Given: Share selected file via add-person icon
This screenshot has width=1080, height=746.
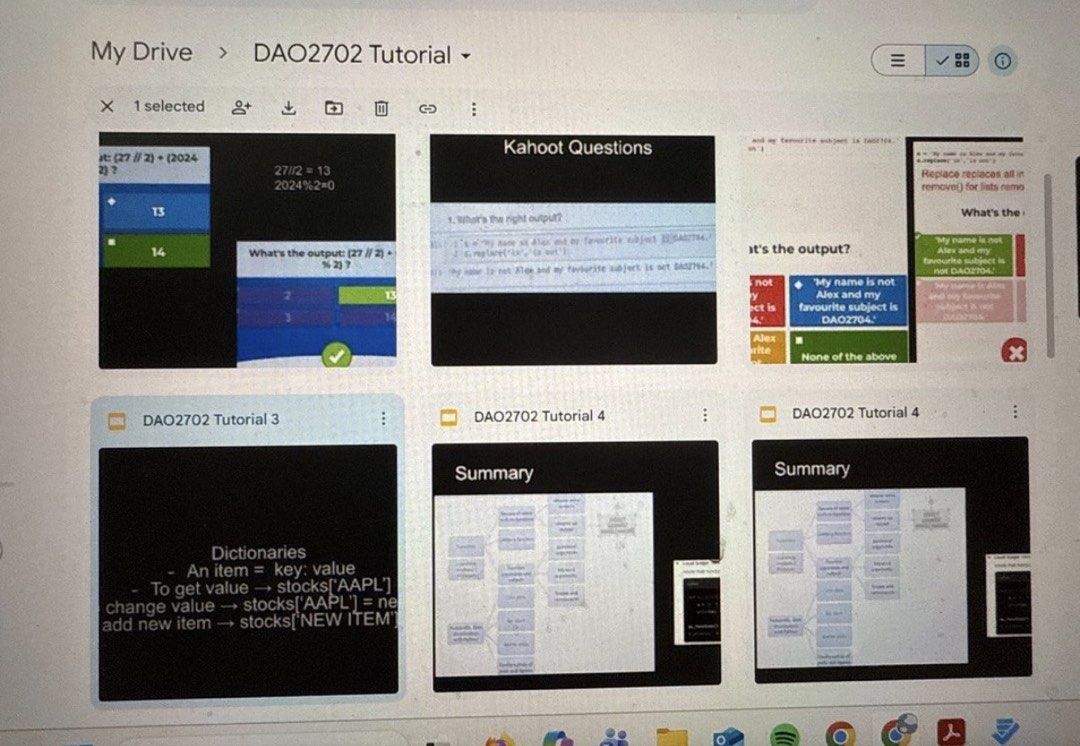Looking at the screenshot, I should [241, 107].
